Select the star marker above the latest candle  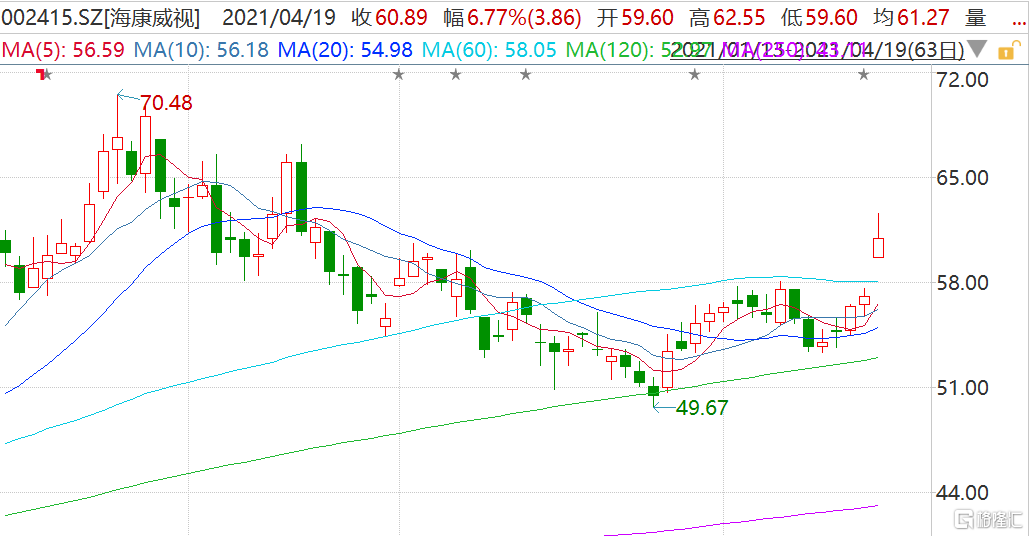tap(864, 75)
